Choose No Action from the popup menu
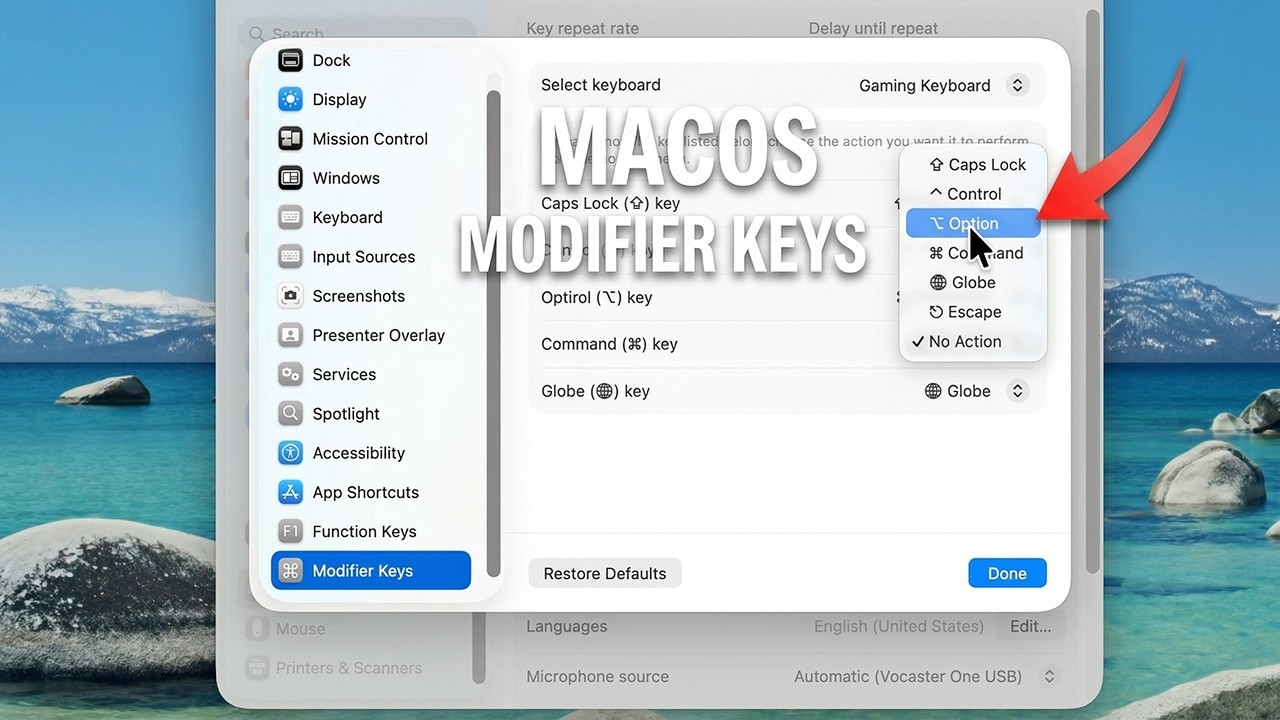This screenshot has width=1280, height=720. click(x=973, y=342)
